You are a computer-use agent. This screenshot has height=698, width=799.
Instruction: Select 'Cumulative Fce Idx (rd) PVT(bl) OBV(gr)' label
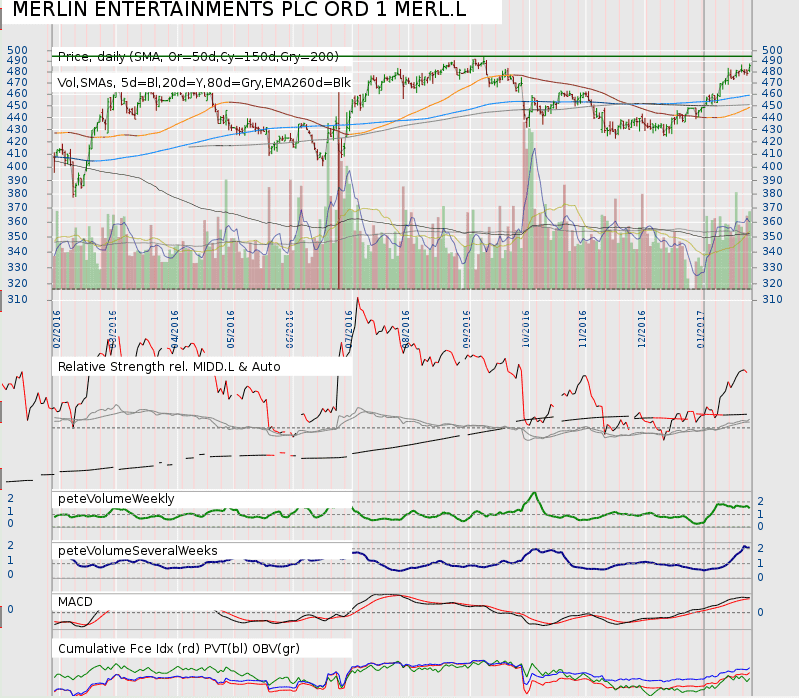(179, 649)
